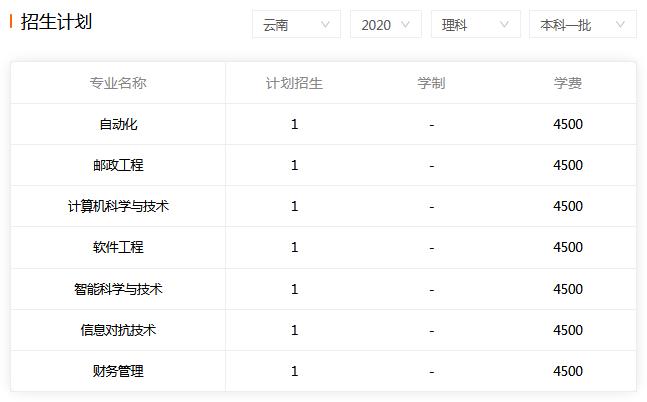Image resolution: width=647 pixels, height=402 pixels.
Task: Select the 自动化 major row
Action: (324, 124)
